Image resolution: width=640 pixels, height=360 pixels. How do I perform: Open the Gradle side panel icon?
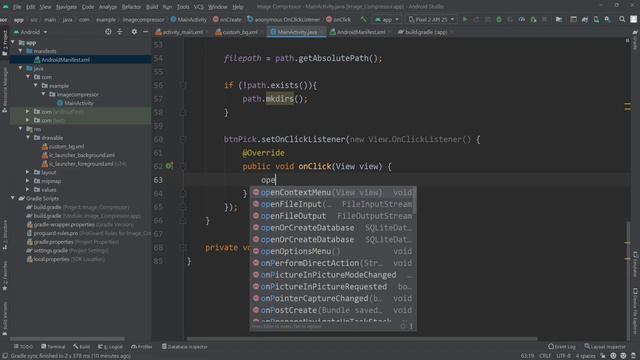point(635,40)
